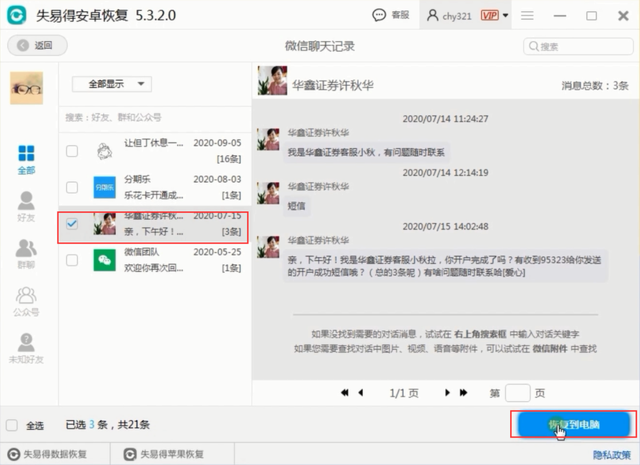Toggle the 全选 select-all checkbox
Screen dimensions: 640x465
pos(12,425)
